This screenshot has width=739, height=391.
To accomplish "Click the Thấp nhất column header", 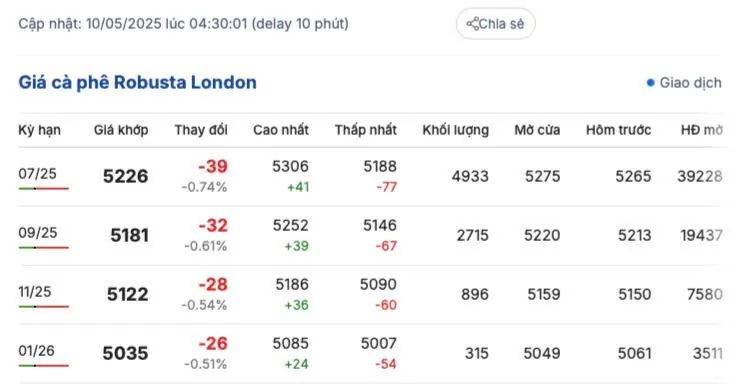I will [366, 130].
